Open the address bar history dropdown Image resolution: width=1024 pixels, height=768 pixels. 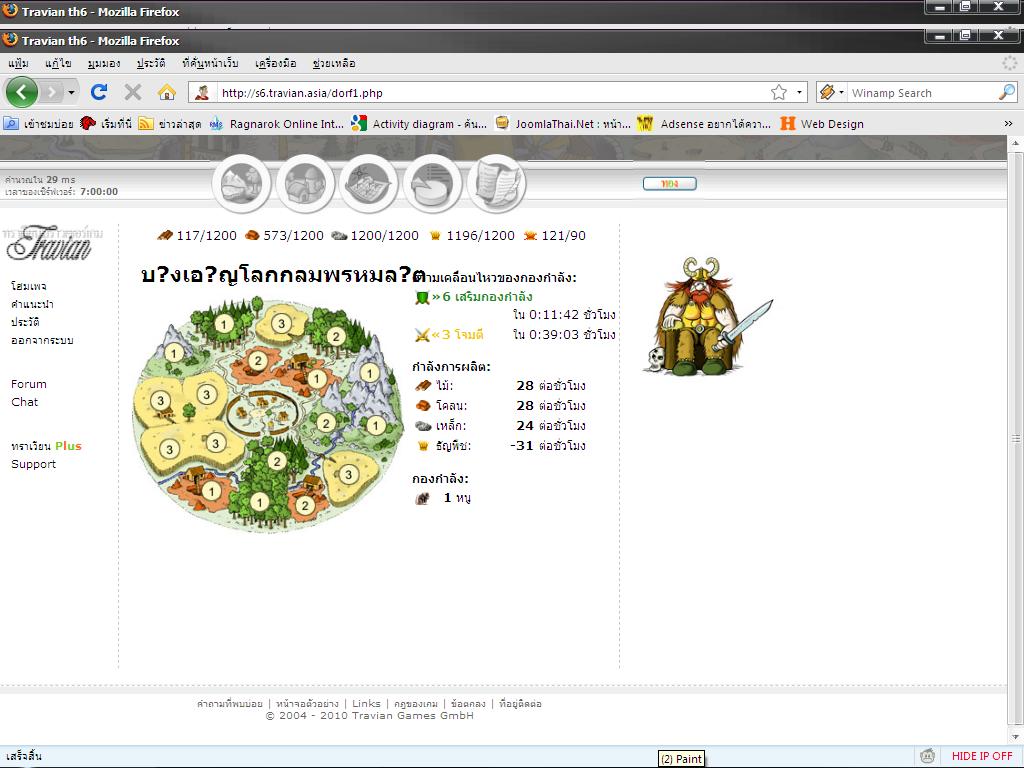point(799,93)
